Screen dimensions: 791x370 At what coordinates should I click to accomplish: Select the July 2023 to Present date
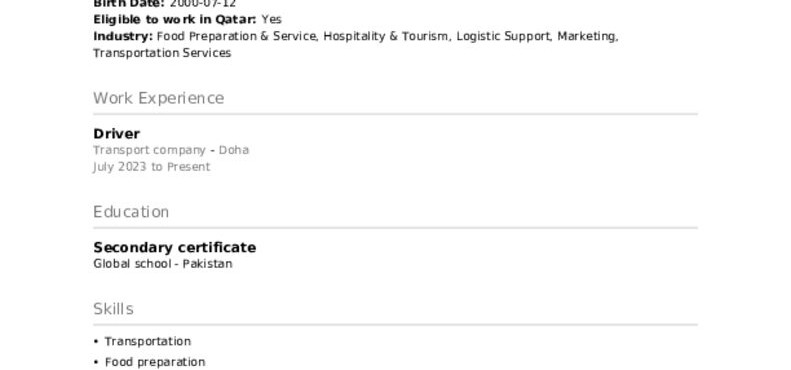[x=152, y=167]
